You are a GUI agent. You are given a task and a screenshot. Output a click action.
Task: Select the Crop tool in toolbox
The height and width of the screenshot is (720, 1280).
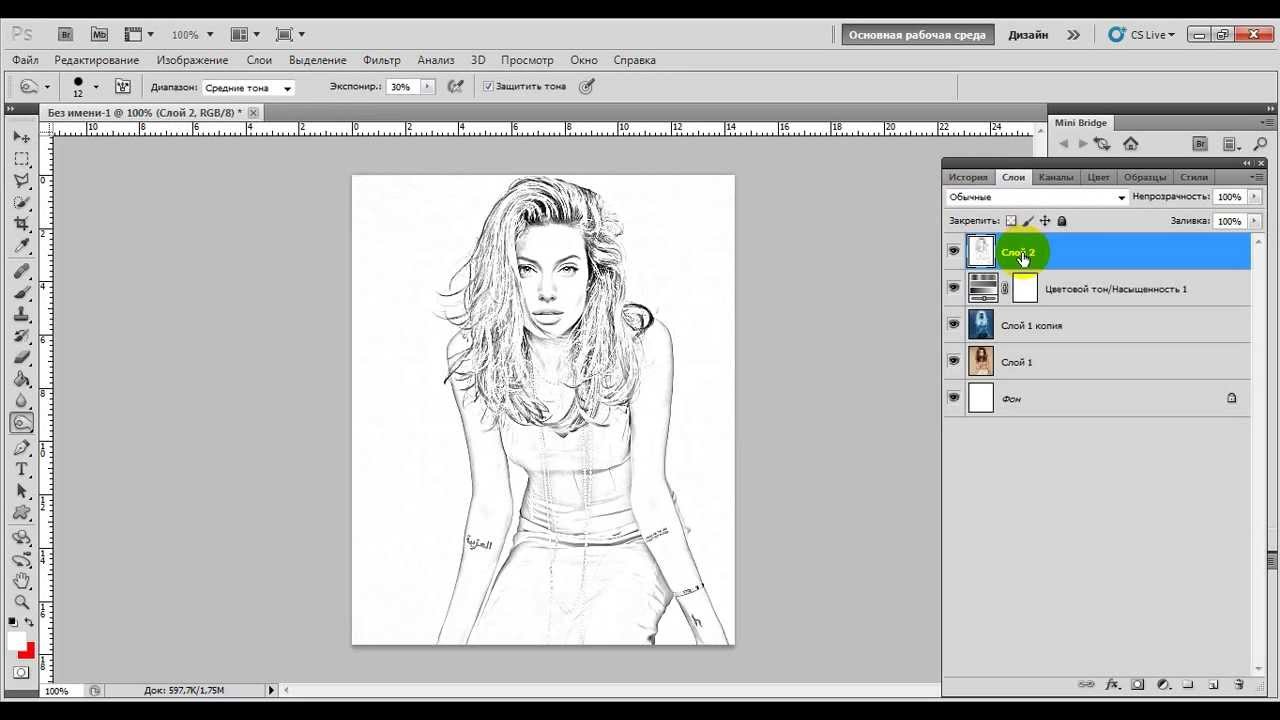pyautogui.click(x=21, y=224)
